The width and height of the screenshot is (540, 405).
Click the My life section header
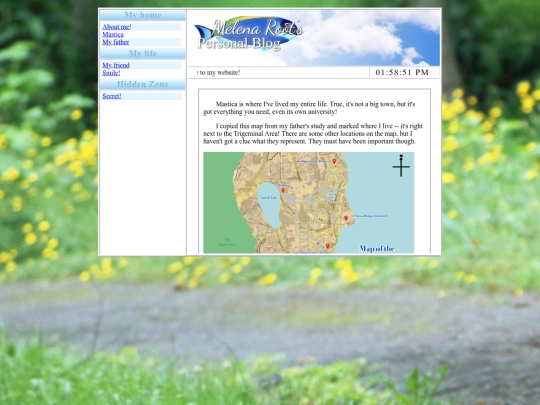tap(143, 53)
